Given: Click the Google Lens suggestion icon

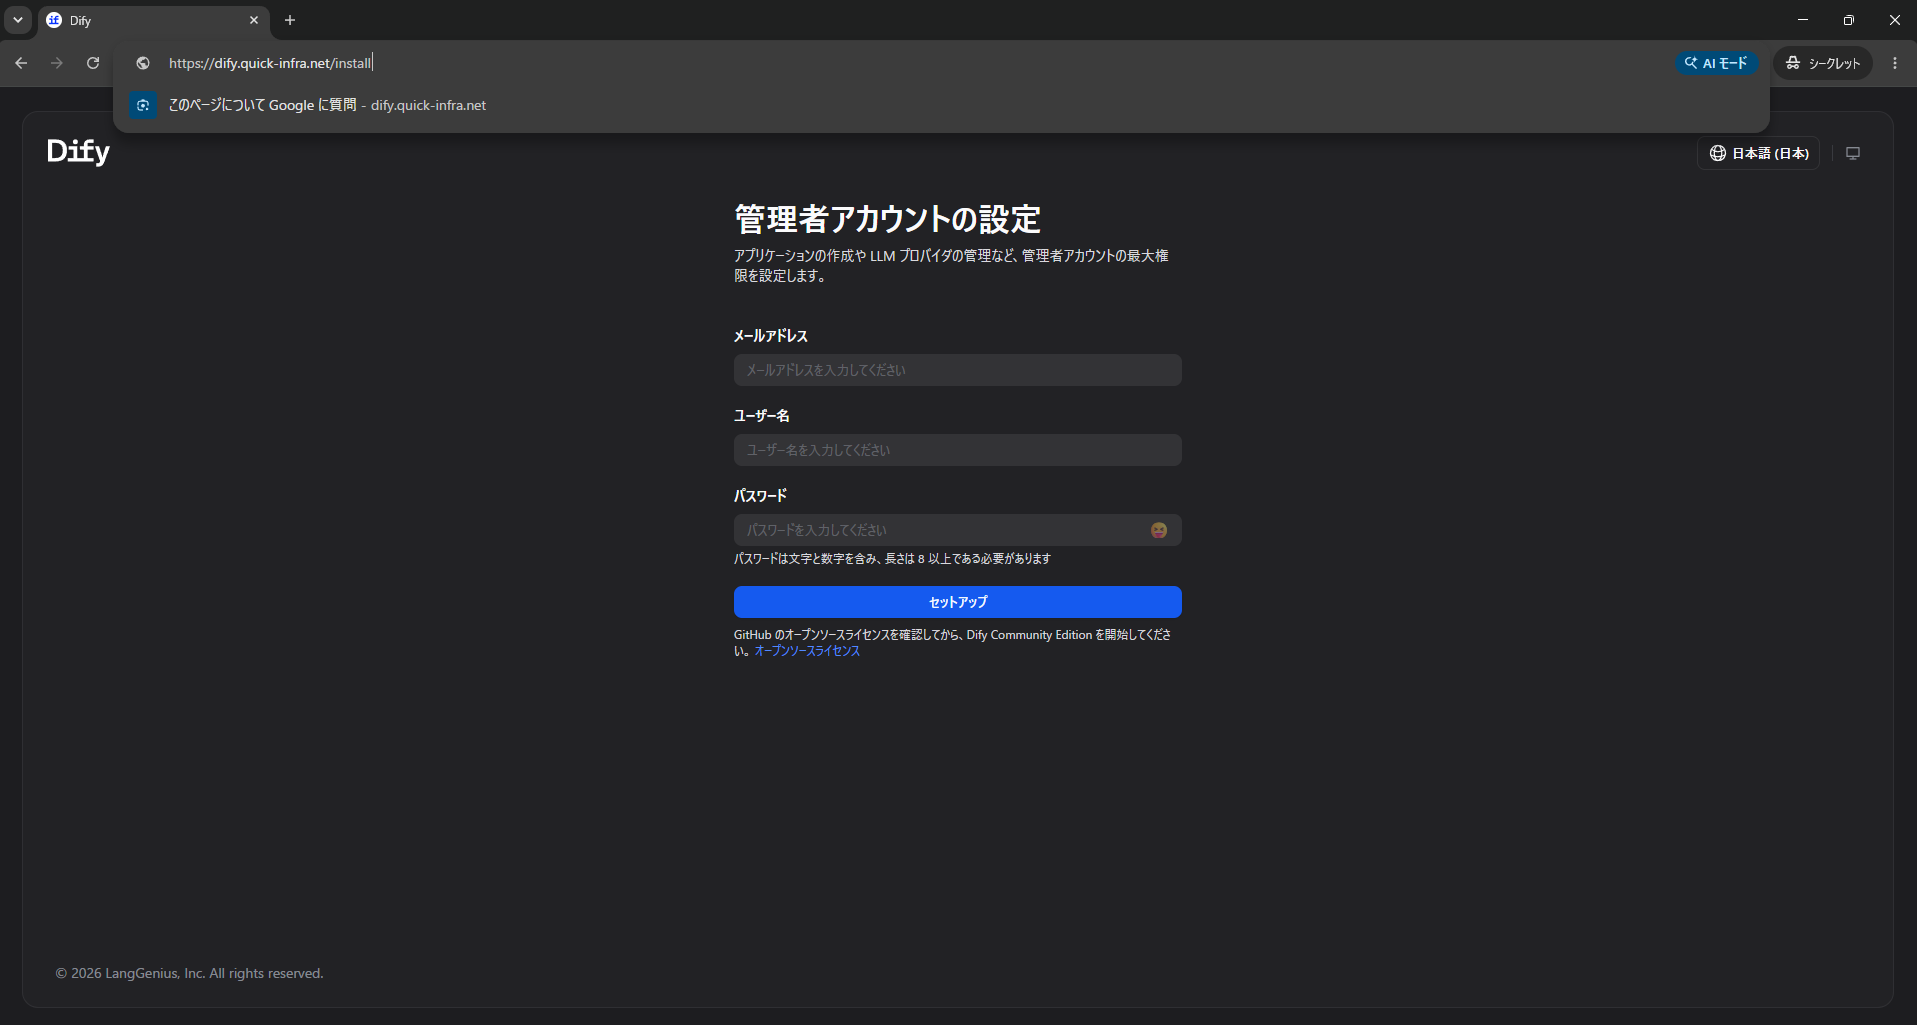Looking at the screenshot, I should [143, 105].
